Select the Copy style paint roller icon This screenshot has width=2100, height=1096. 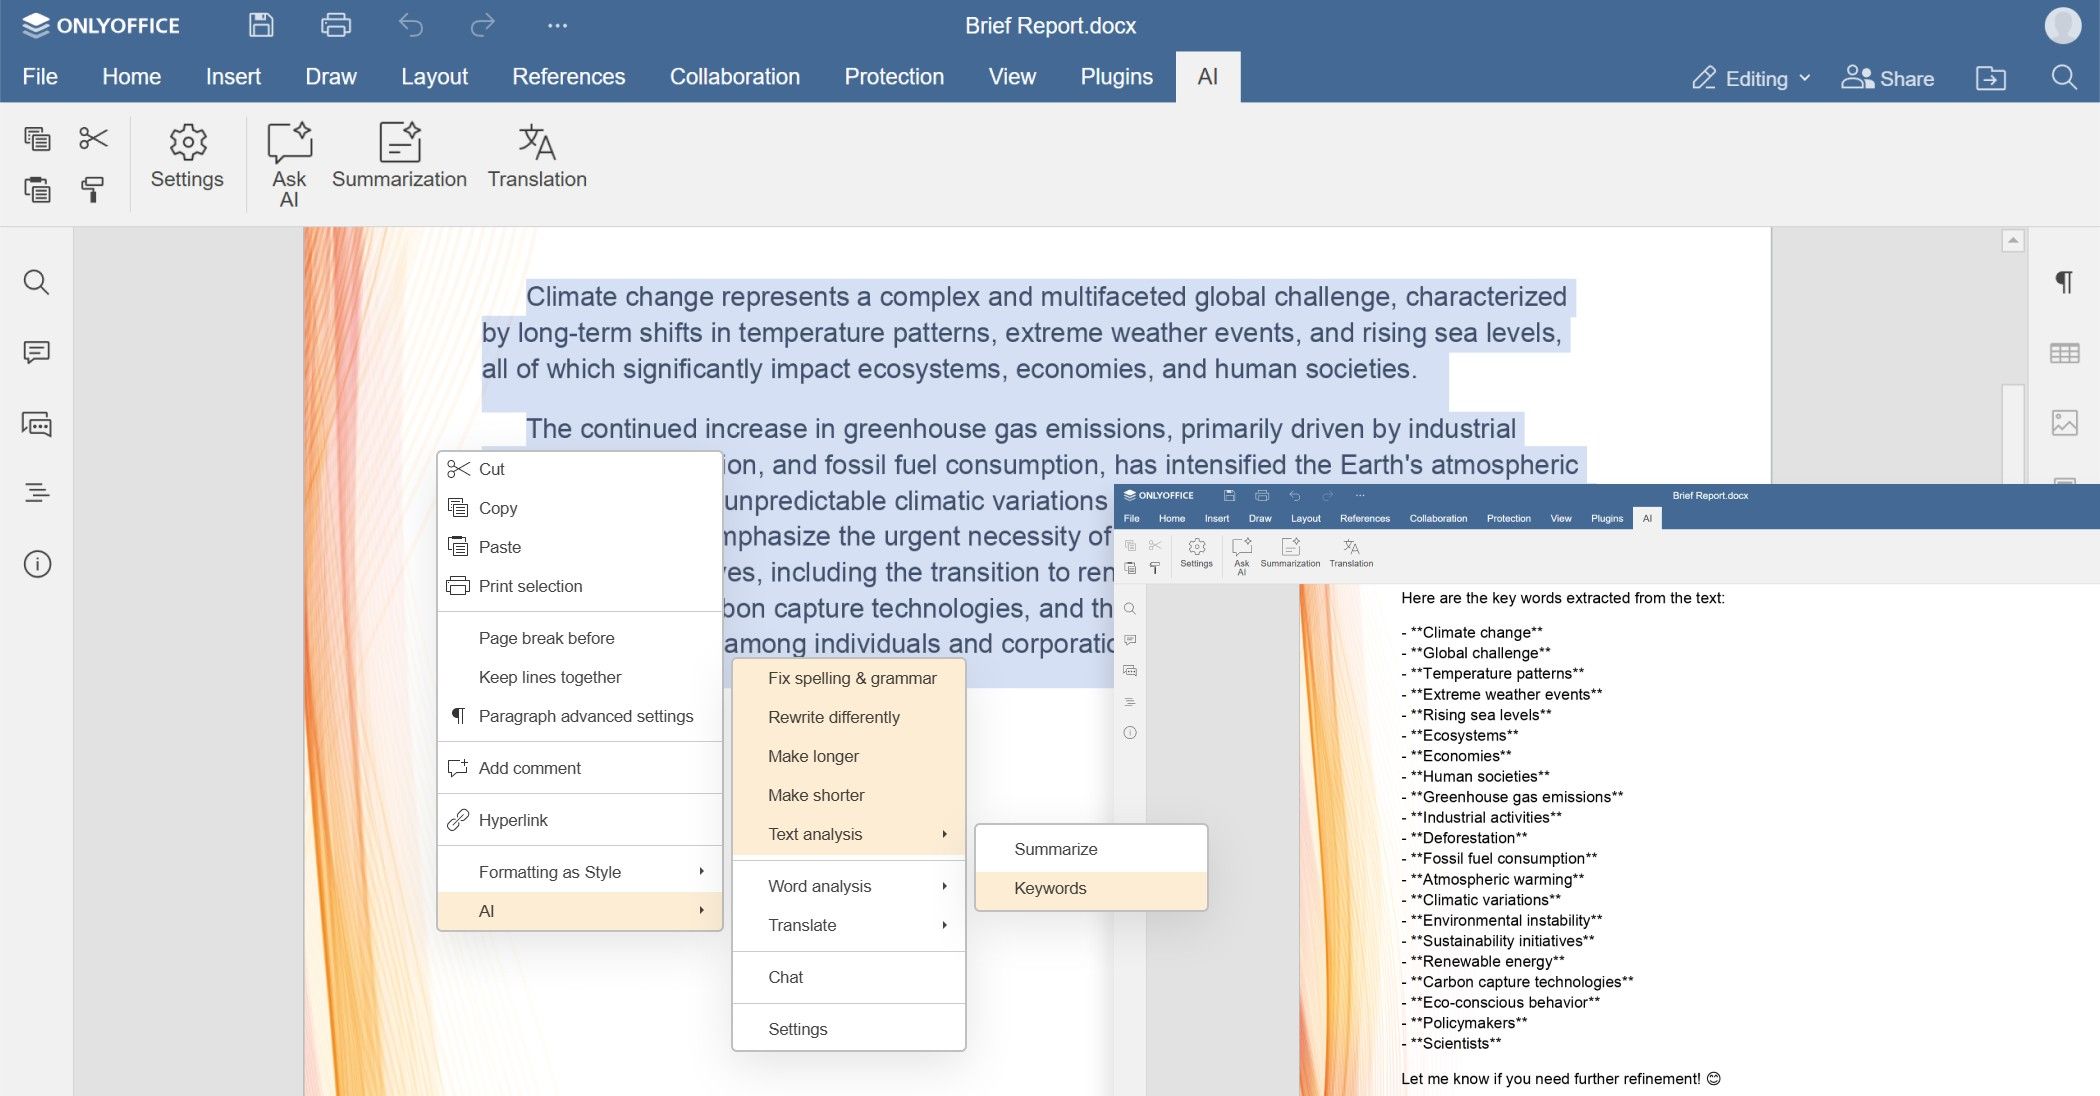click(93, 189)
